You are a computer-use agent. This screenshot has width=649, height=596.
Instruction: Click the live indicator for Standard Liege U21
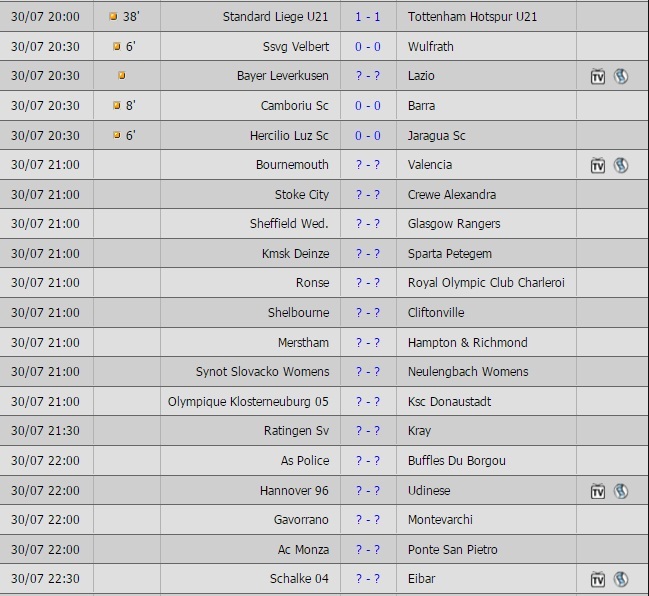(x=113, y=17)
